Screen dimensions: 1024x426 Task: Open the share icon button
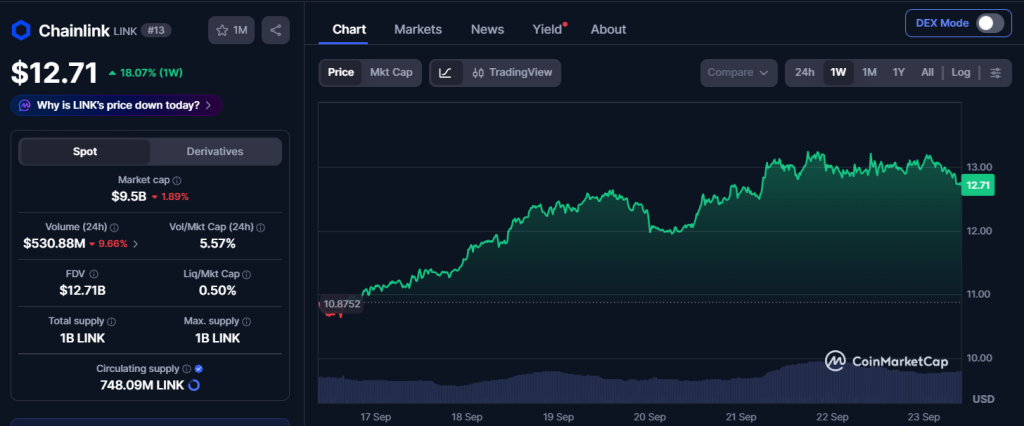tap(276, 30)
